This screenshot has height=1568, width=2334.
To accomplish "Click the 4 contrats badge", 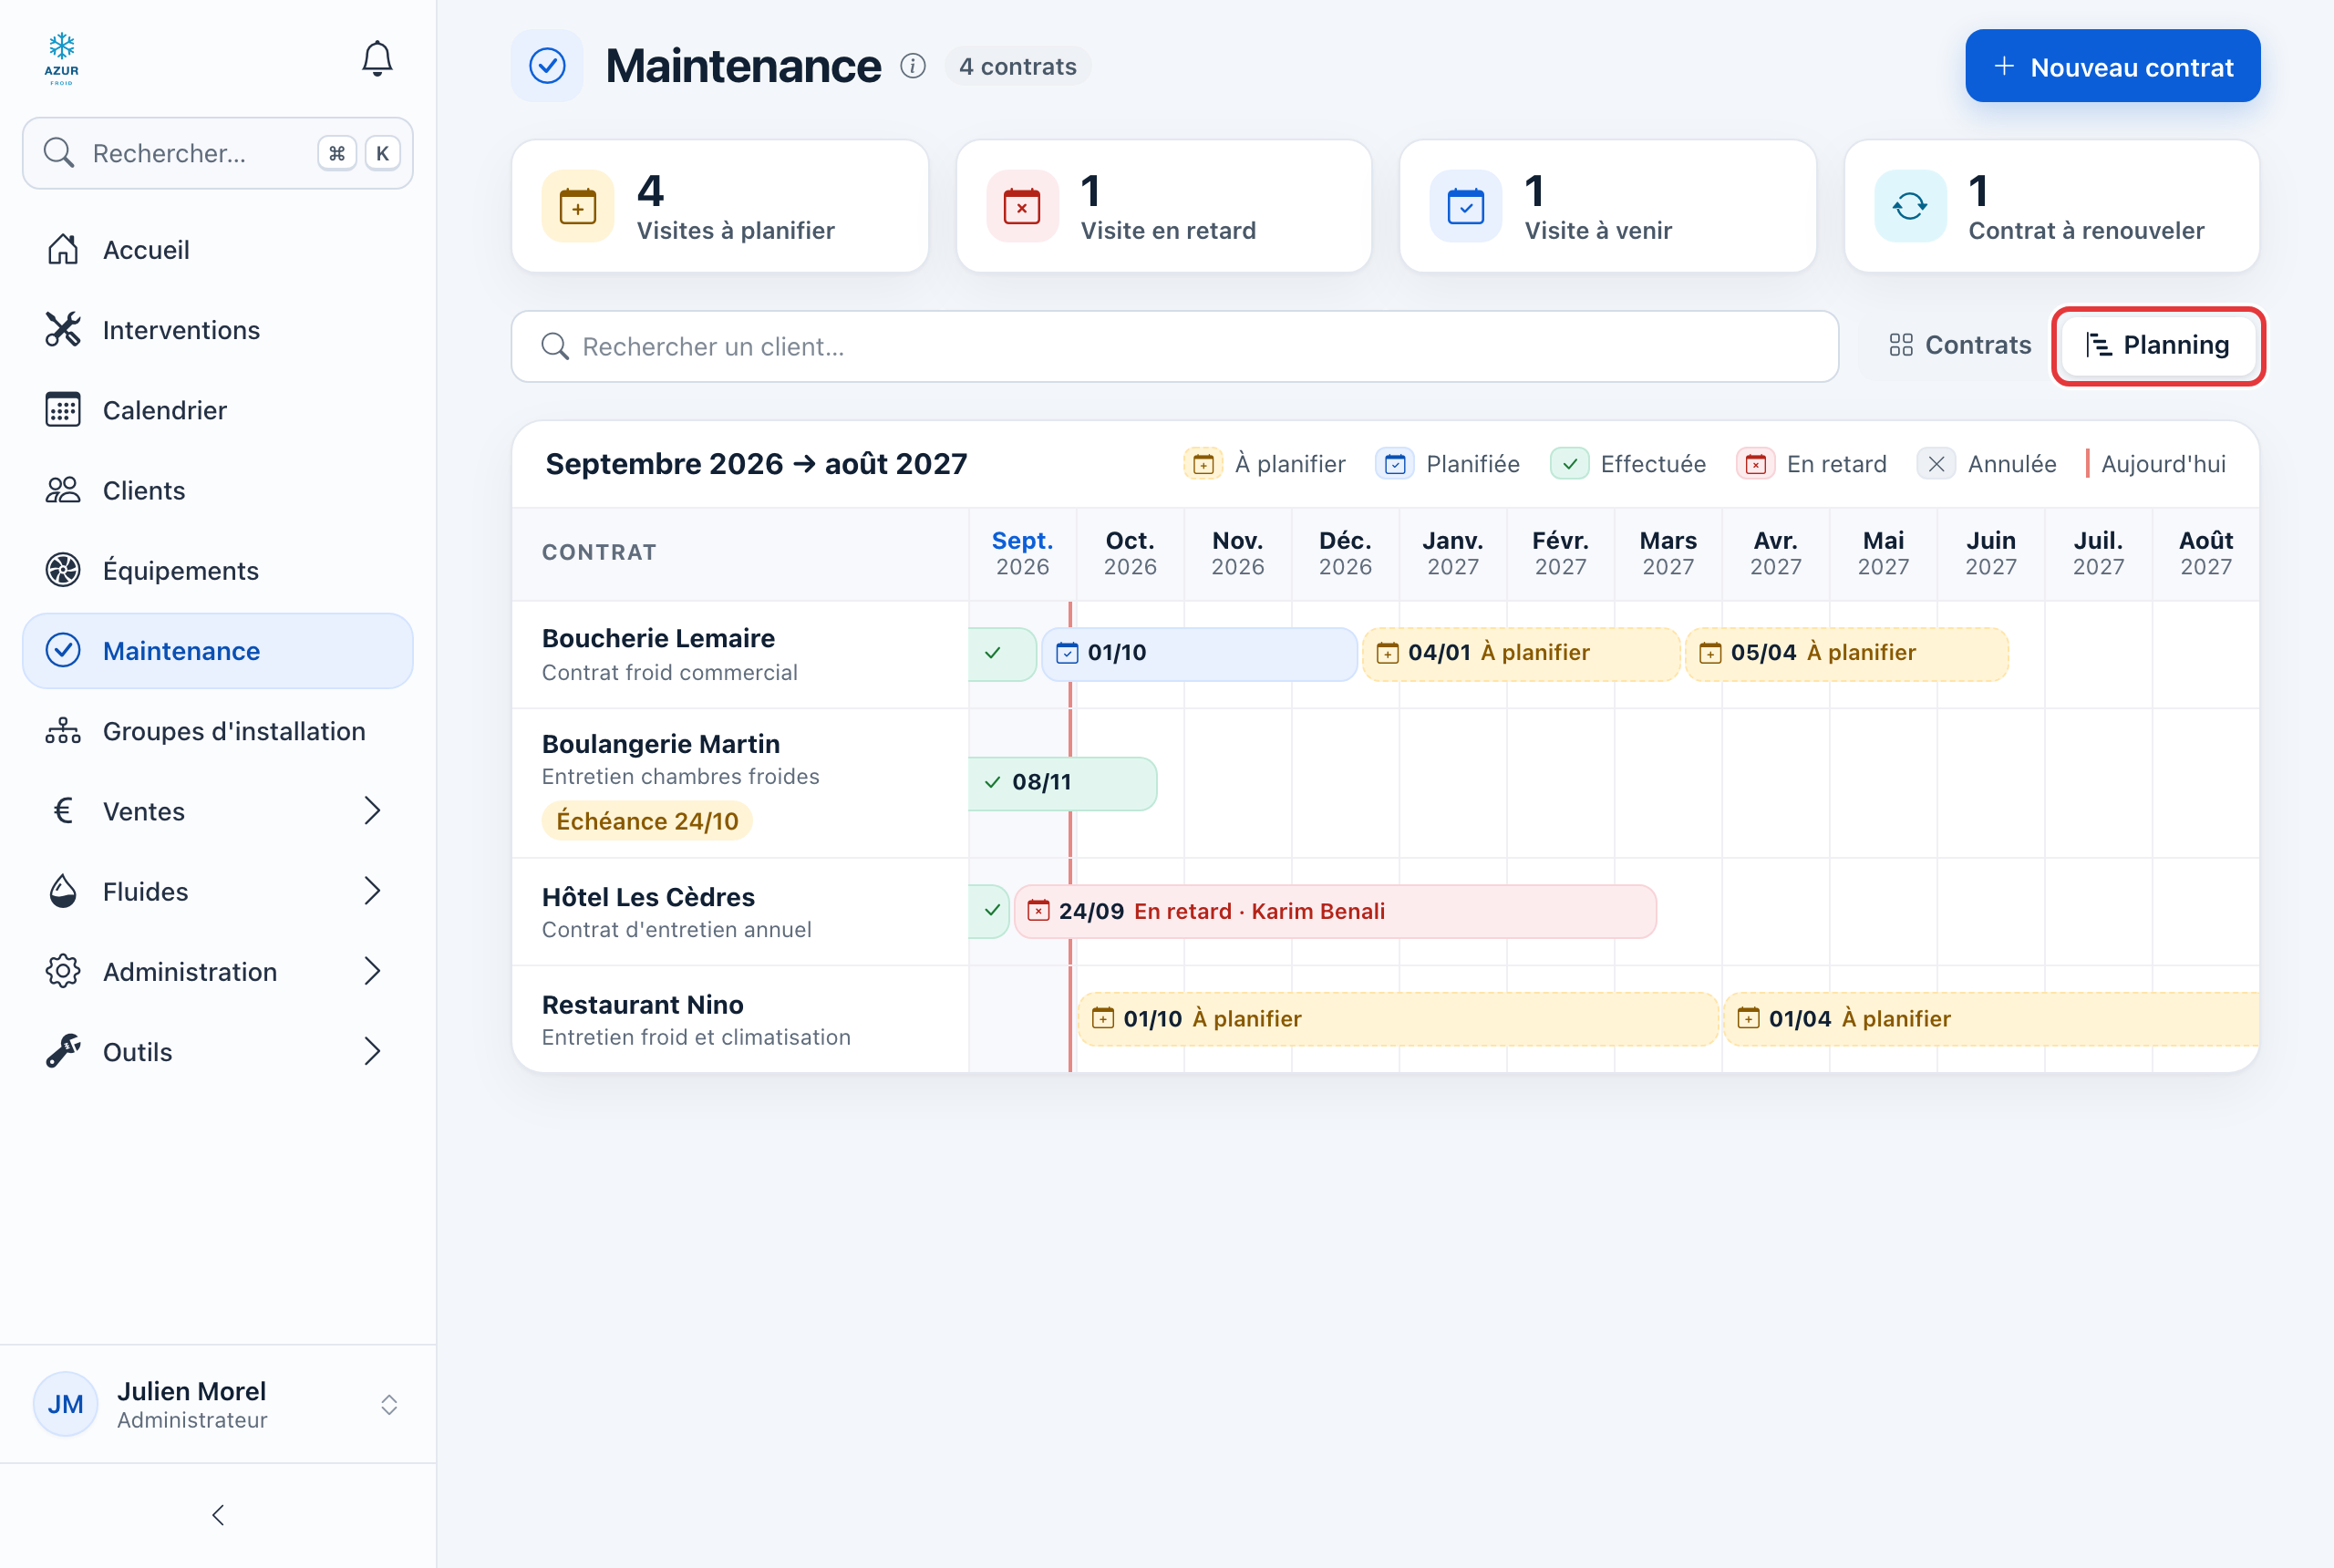I will pyautogui.click(x=1017, y=66).
